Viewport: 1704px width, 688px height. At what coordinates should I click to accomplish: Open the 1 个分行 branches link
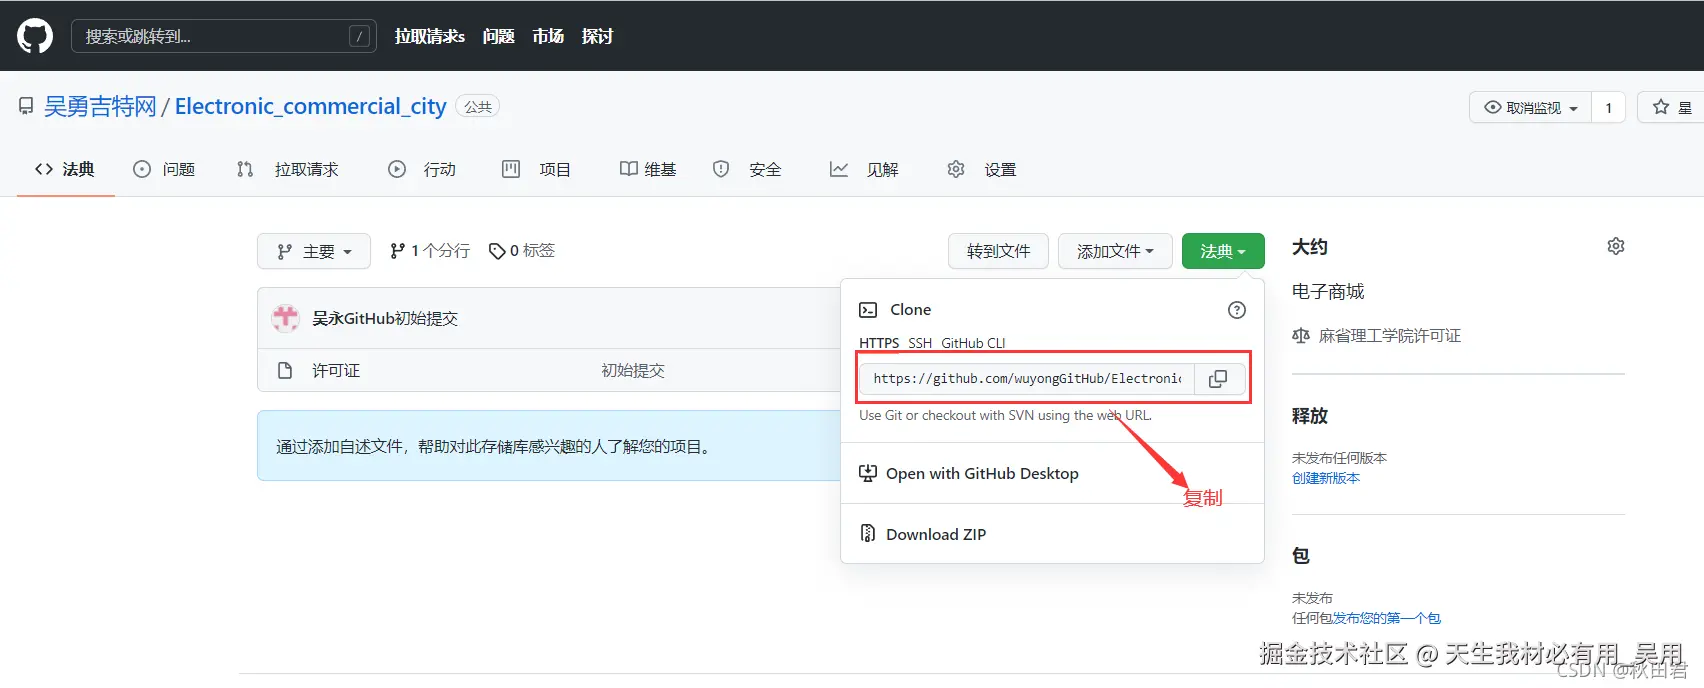point(430,251)
